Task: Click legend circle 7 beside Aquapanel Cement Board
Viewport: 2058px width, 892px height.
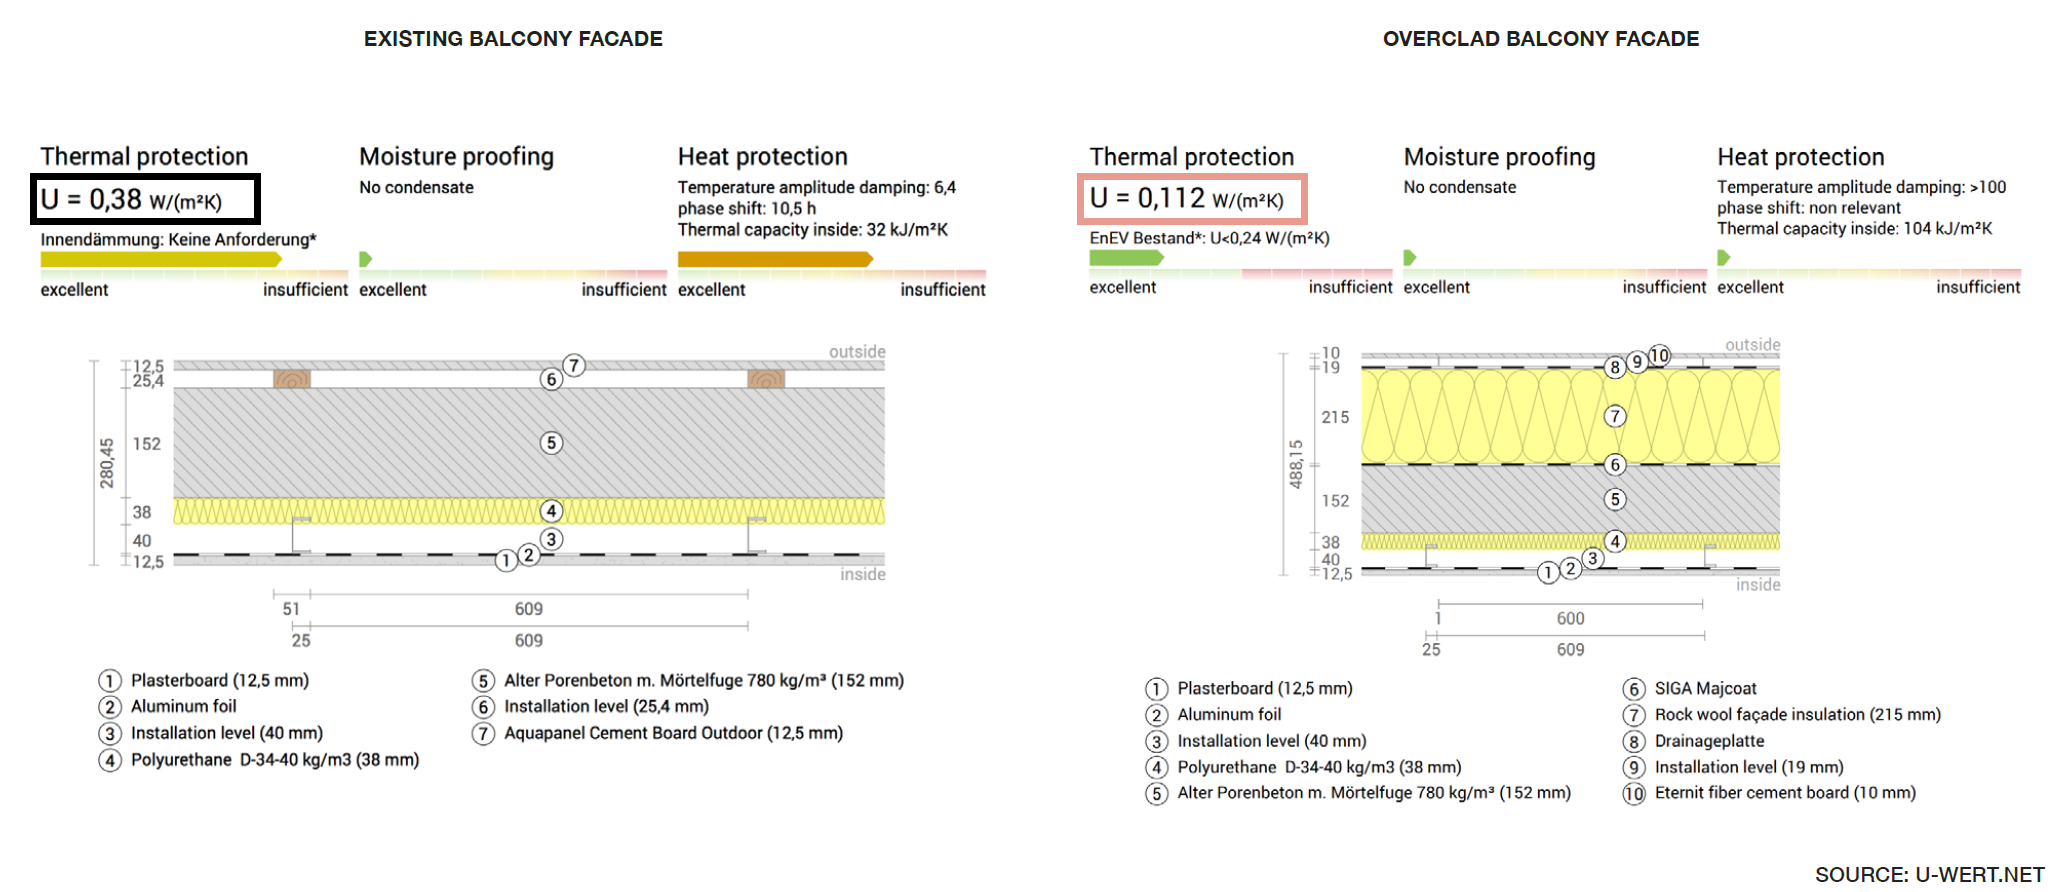Action: point(483,734)
